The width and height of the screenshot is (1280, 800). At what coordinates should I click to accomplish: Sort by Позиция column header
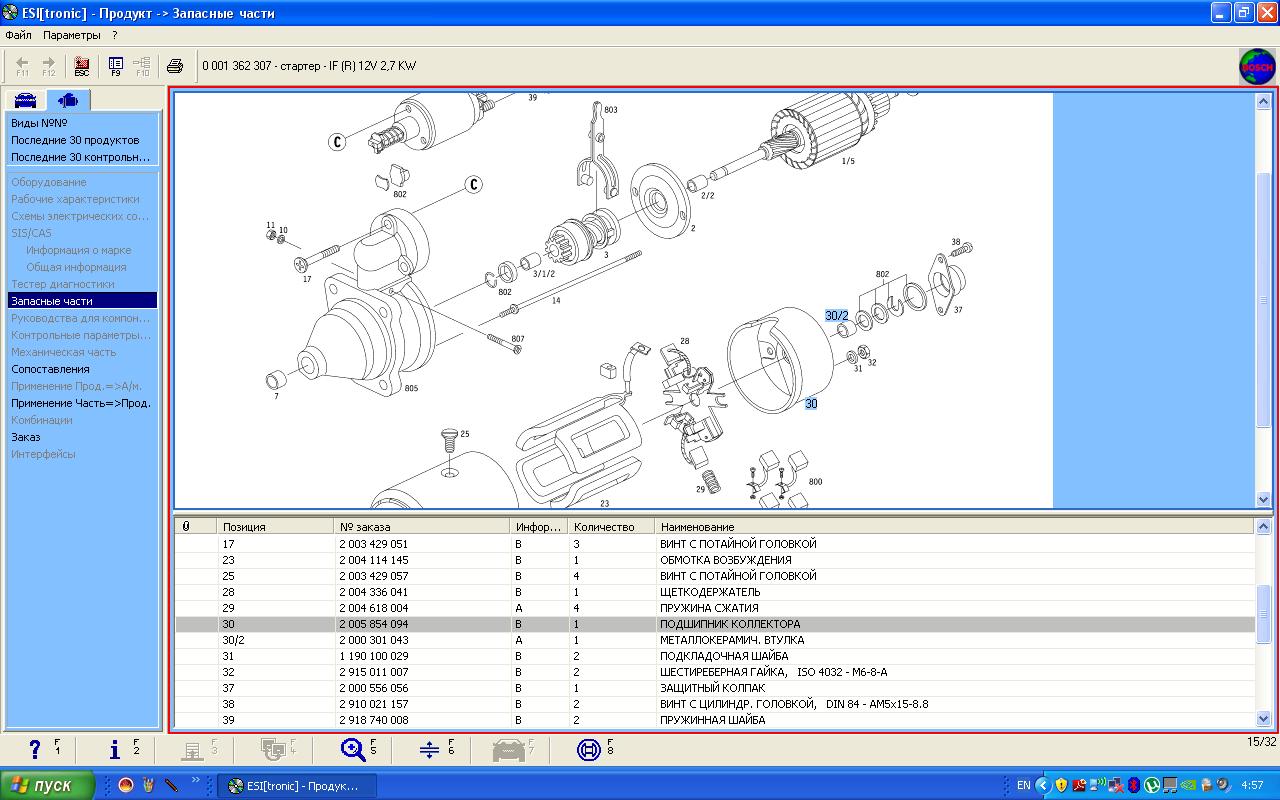tap(275, 527)
